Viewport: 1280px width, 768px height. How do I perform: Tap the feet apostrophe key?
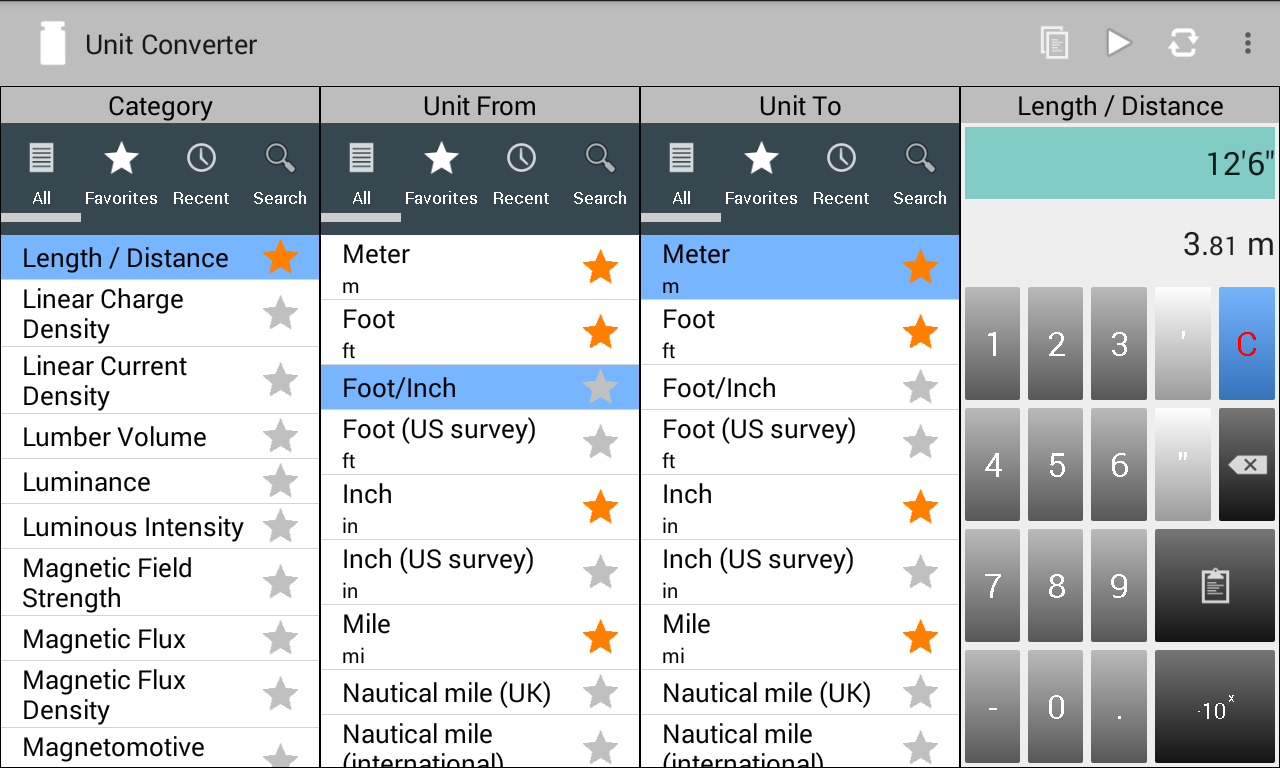point(1183,343)
